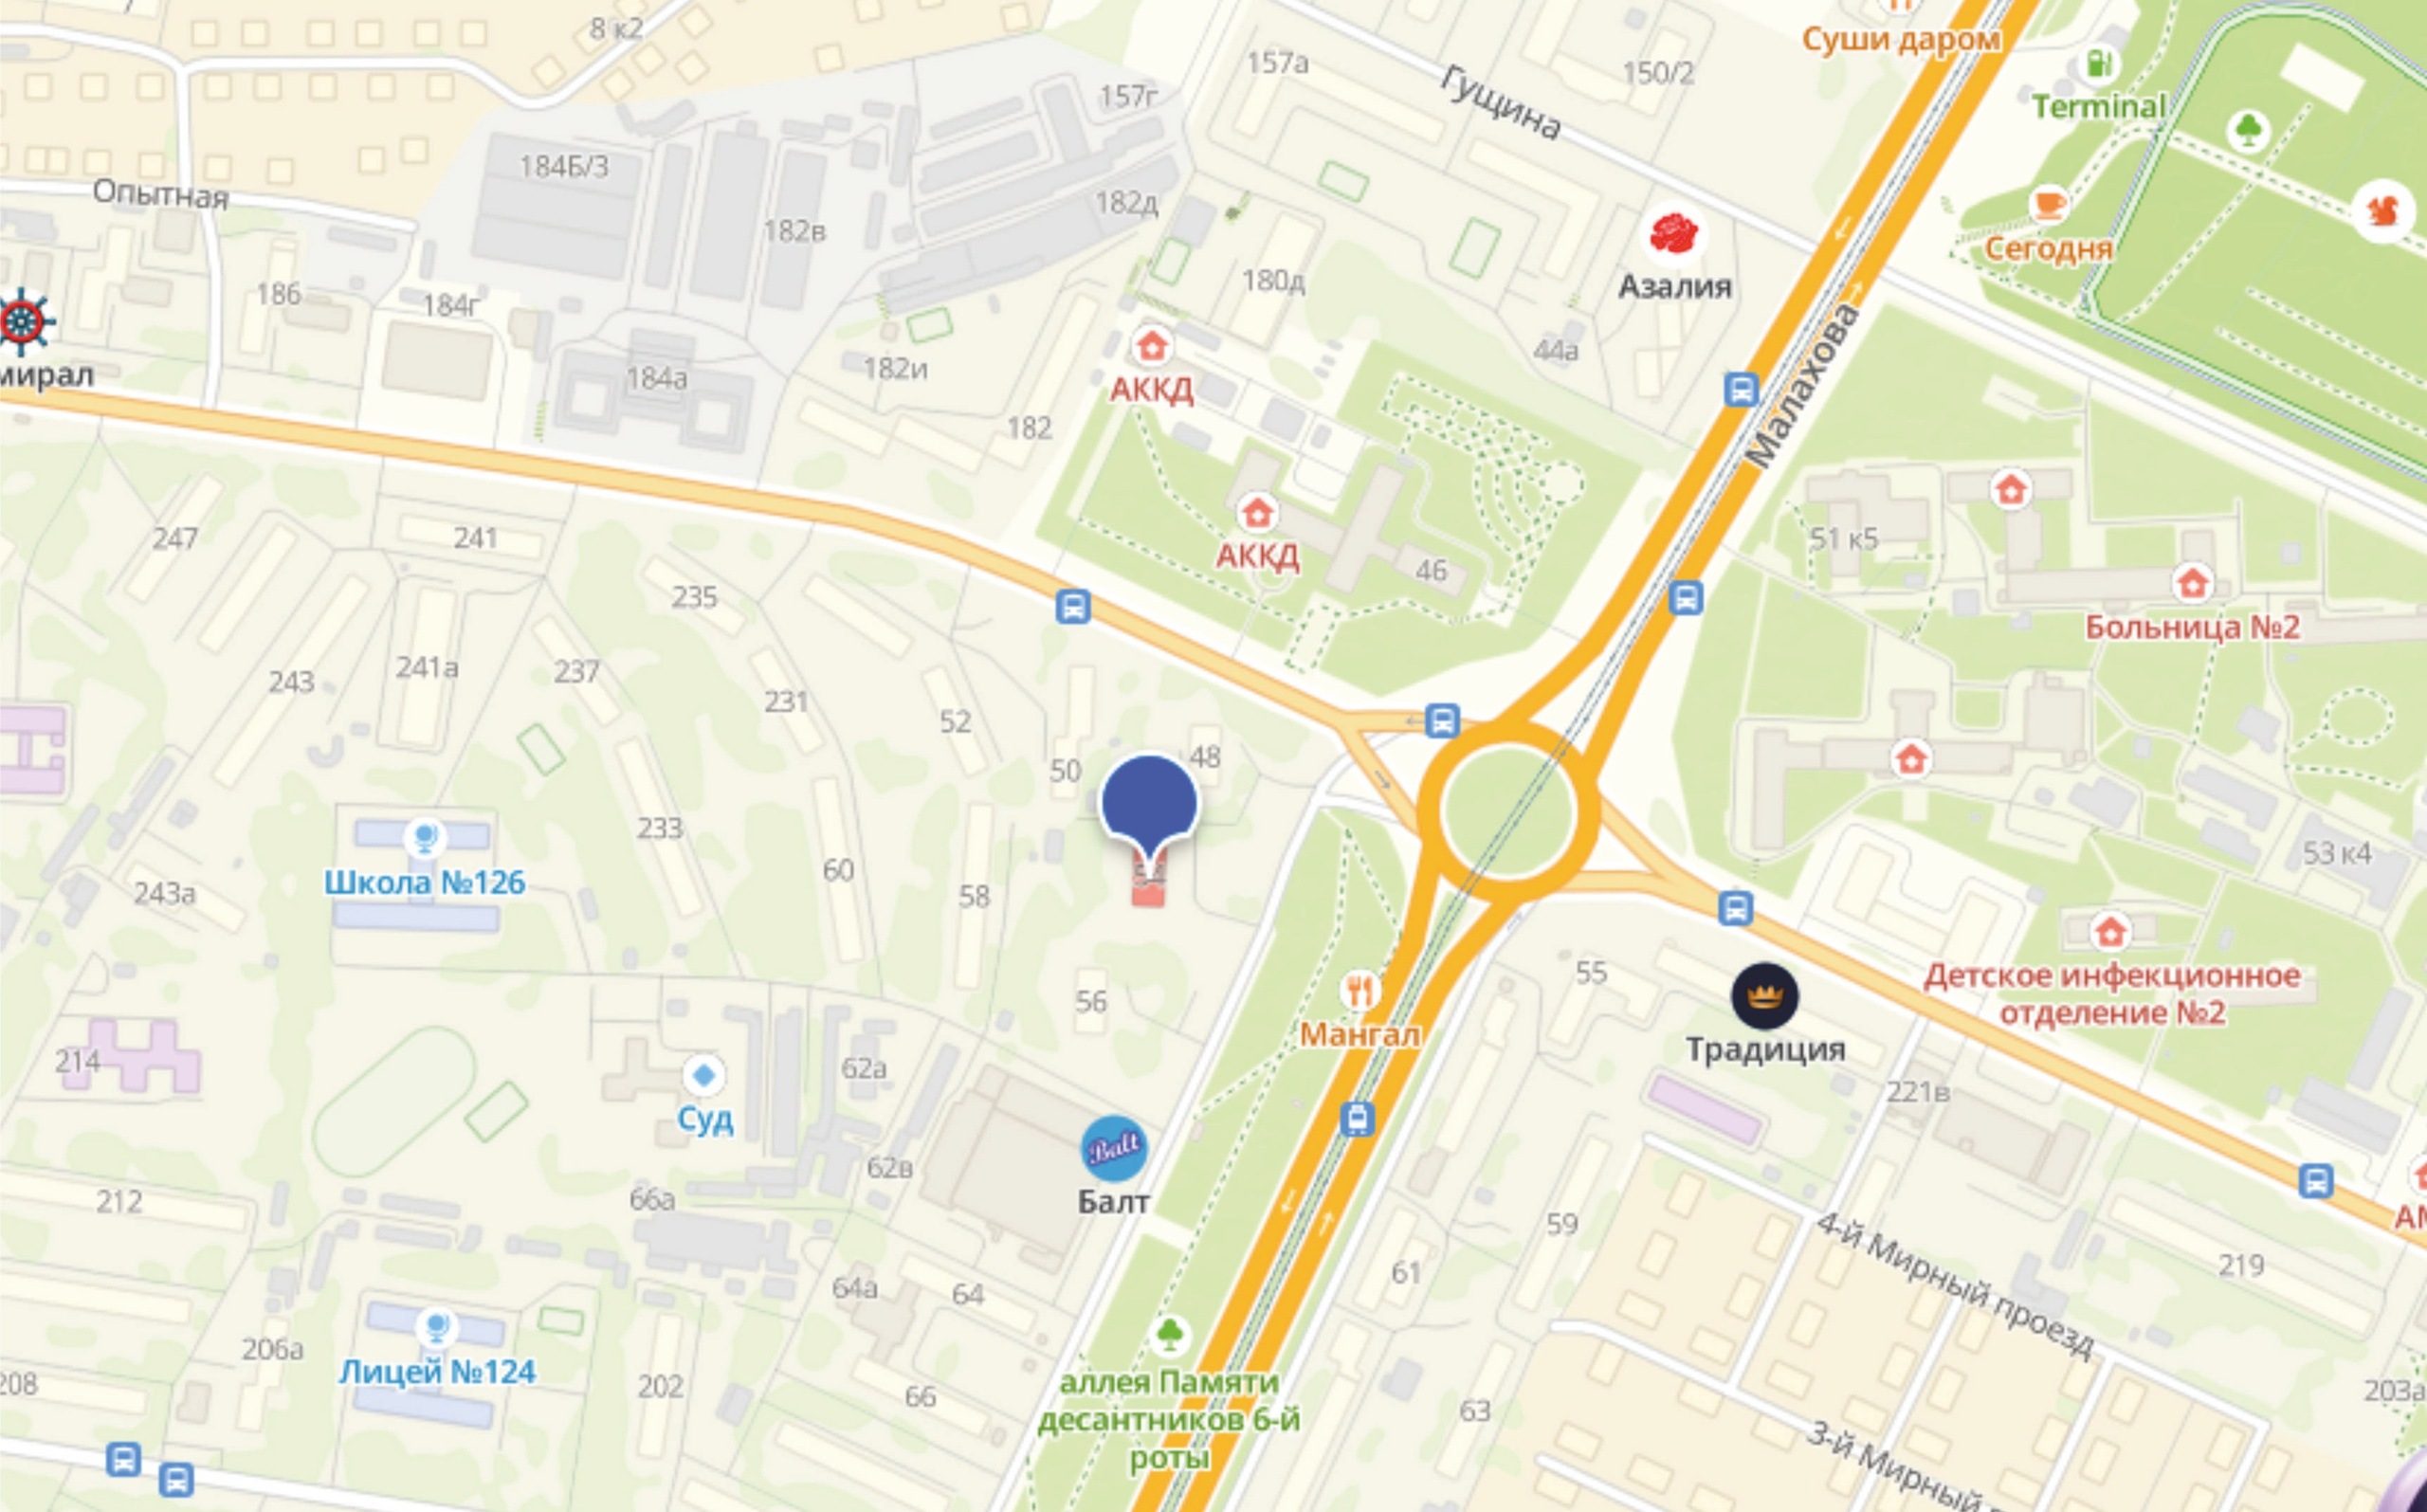Click the Балт store logo icon
Screen dimensions: 2427x1512
coord(1114,1148)
